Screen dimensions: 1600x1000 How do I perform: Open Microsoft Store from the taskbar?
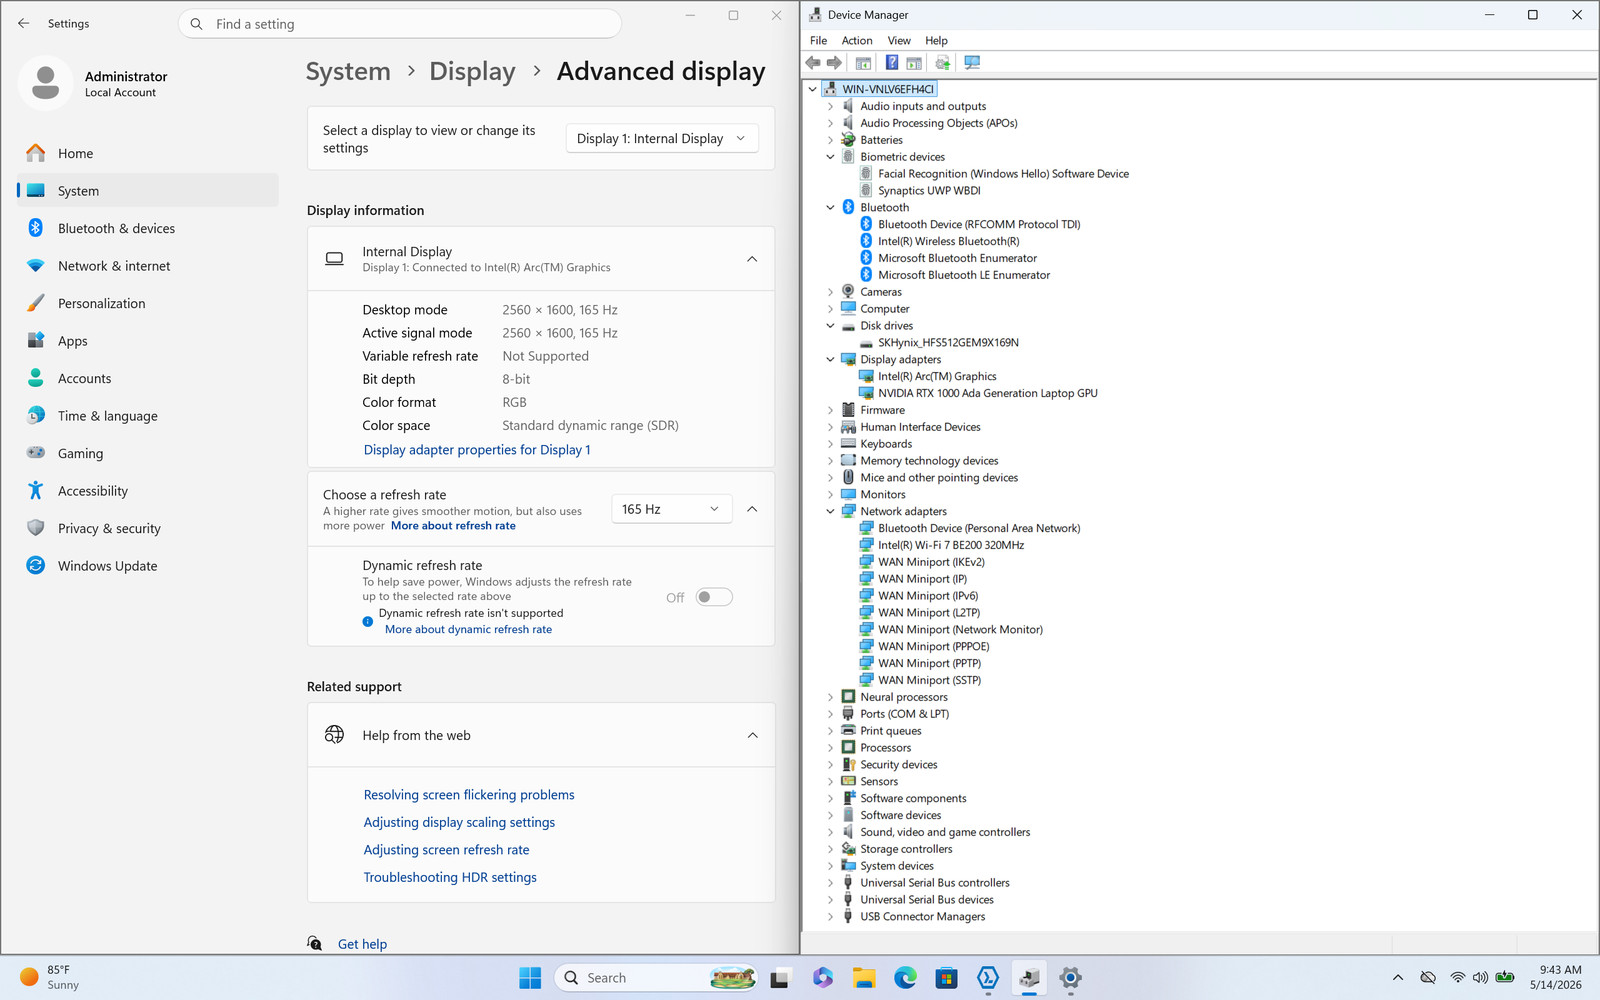946,978
